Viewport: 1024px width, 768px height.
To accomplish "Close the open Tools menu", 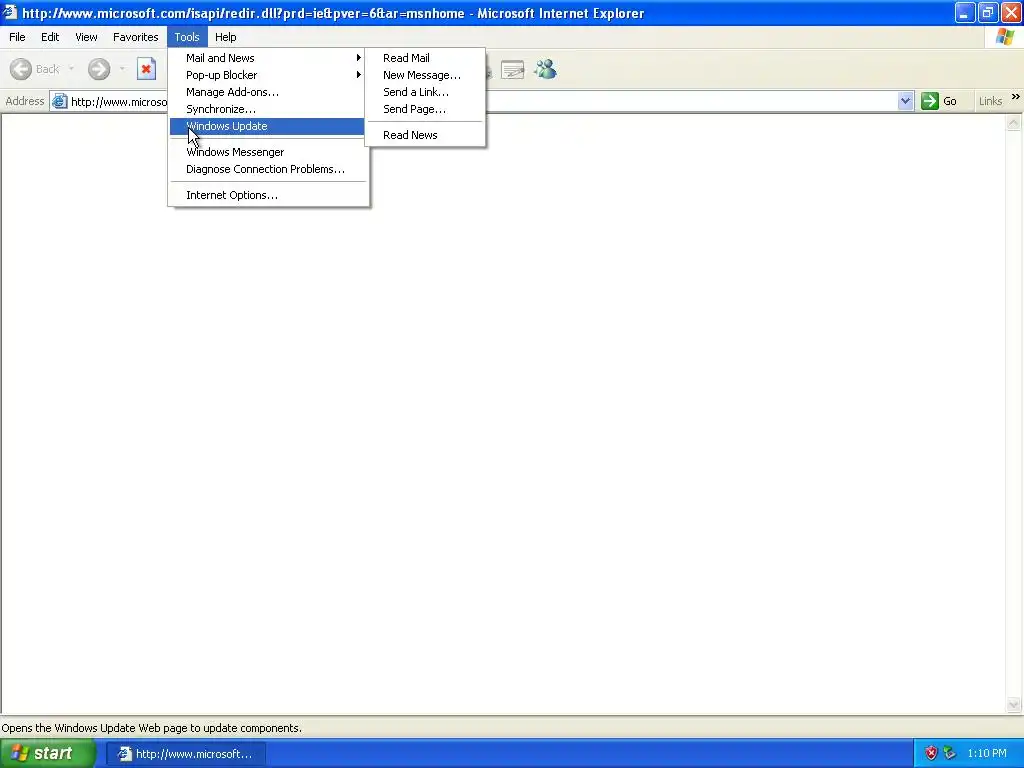I will 187,37.
